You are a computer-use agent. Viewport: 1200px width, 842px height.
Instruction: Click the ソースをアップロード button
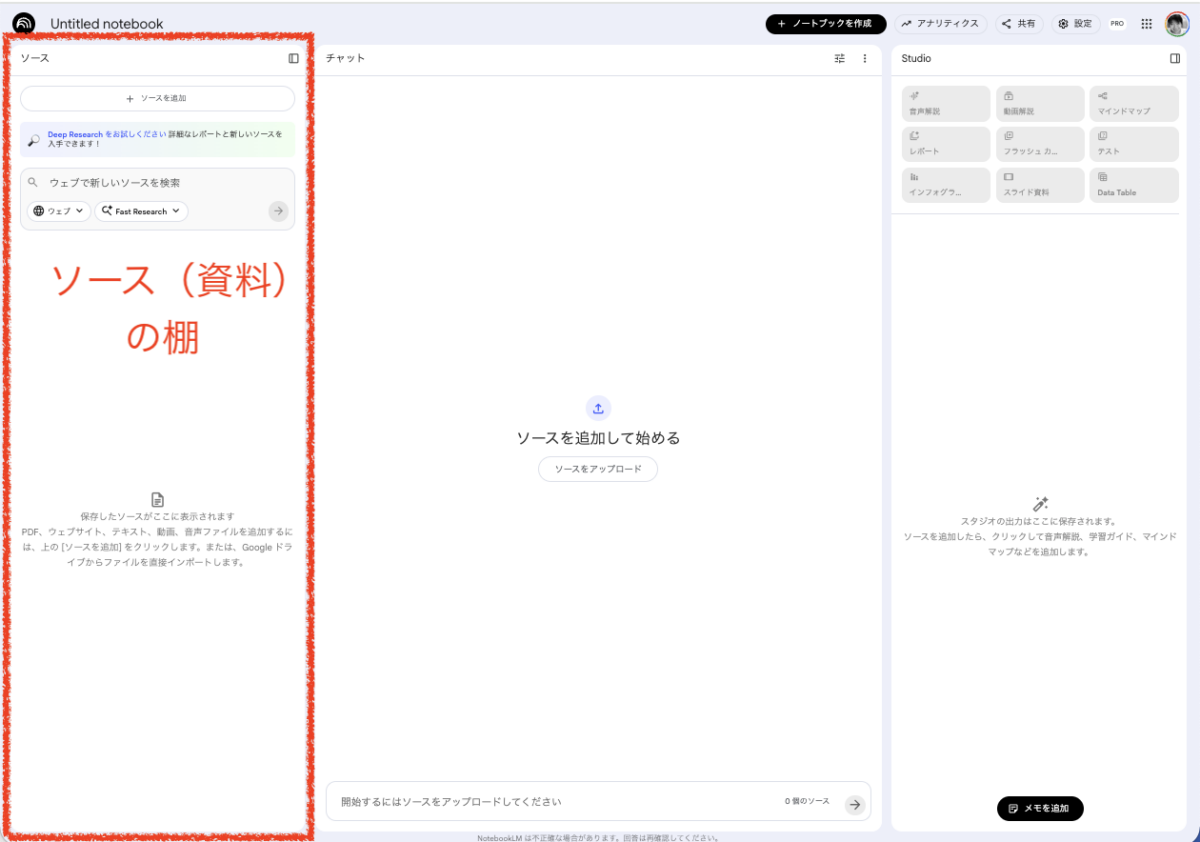[598, 469]
